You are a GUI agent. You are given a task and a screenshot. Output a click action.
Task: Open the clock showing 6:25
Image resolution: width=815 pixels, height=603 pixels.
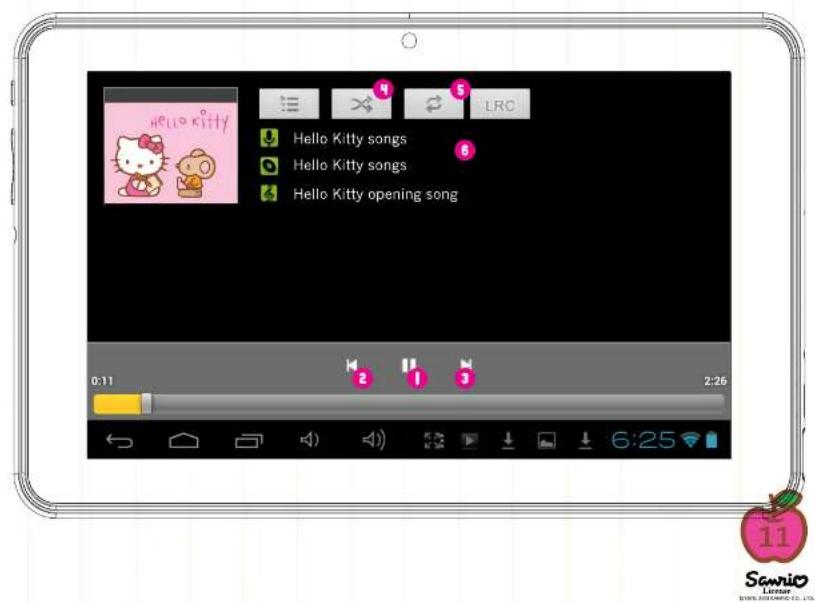tap(643, 440)
